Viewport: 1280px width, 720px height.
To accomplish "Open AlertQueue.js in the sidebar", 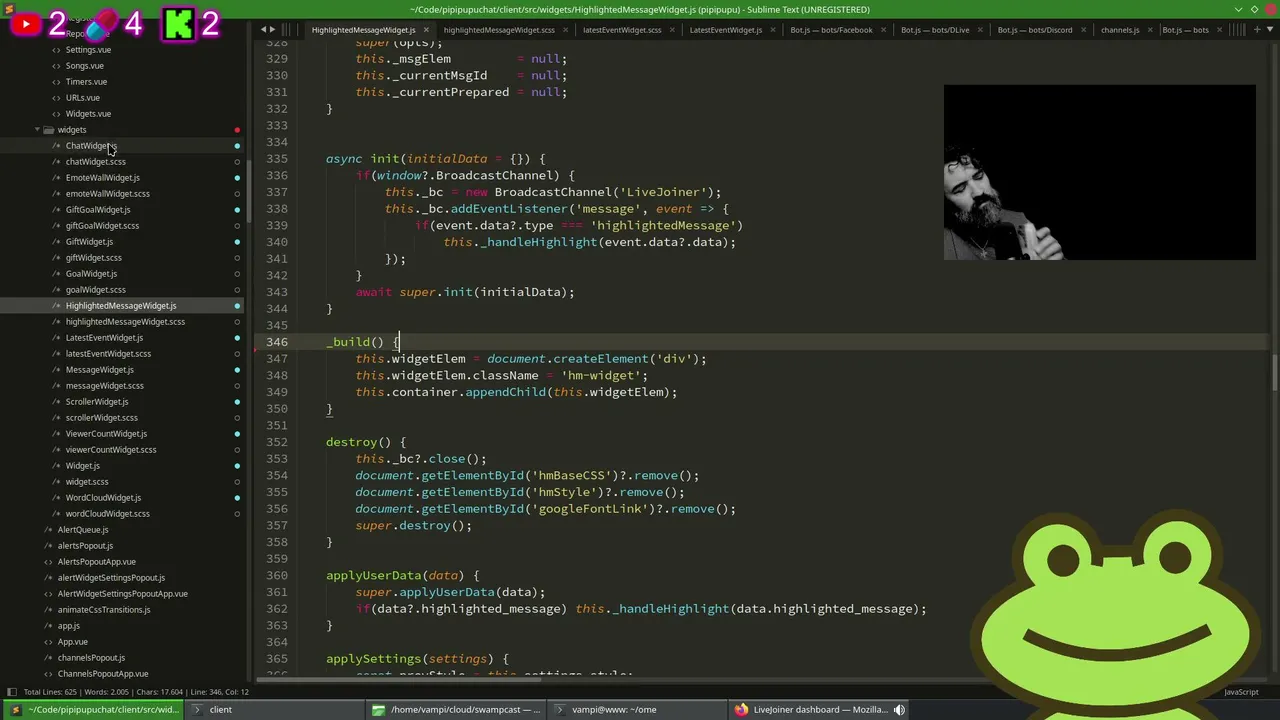I will coord(82,530).
